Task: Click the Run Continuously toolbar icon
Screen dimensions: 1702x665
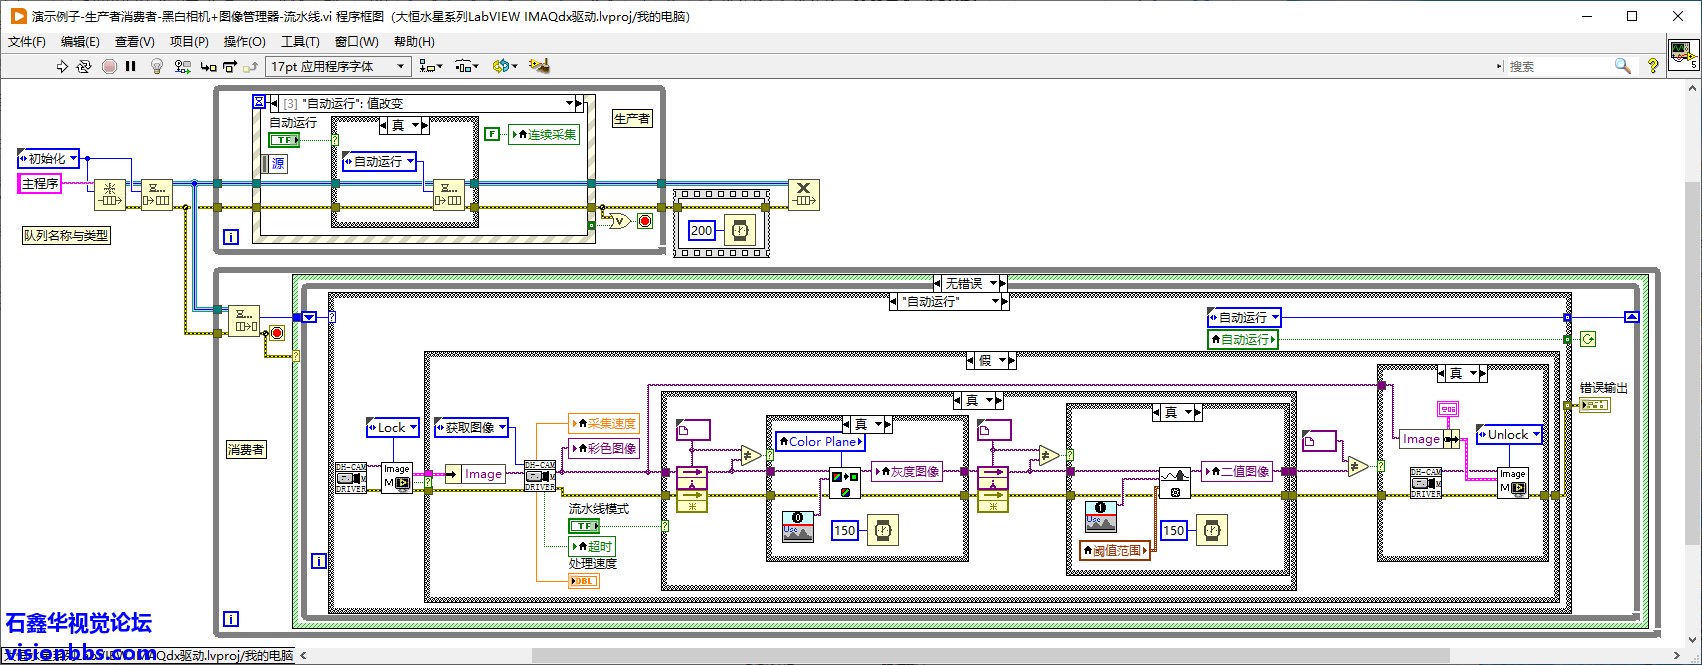Action: coord(84,66)
